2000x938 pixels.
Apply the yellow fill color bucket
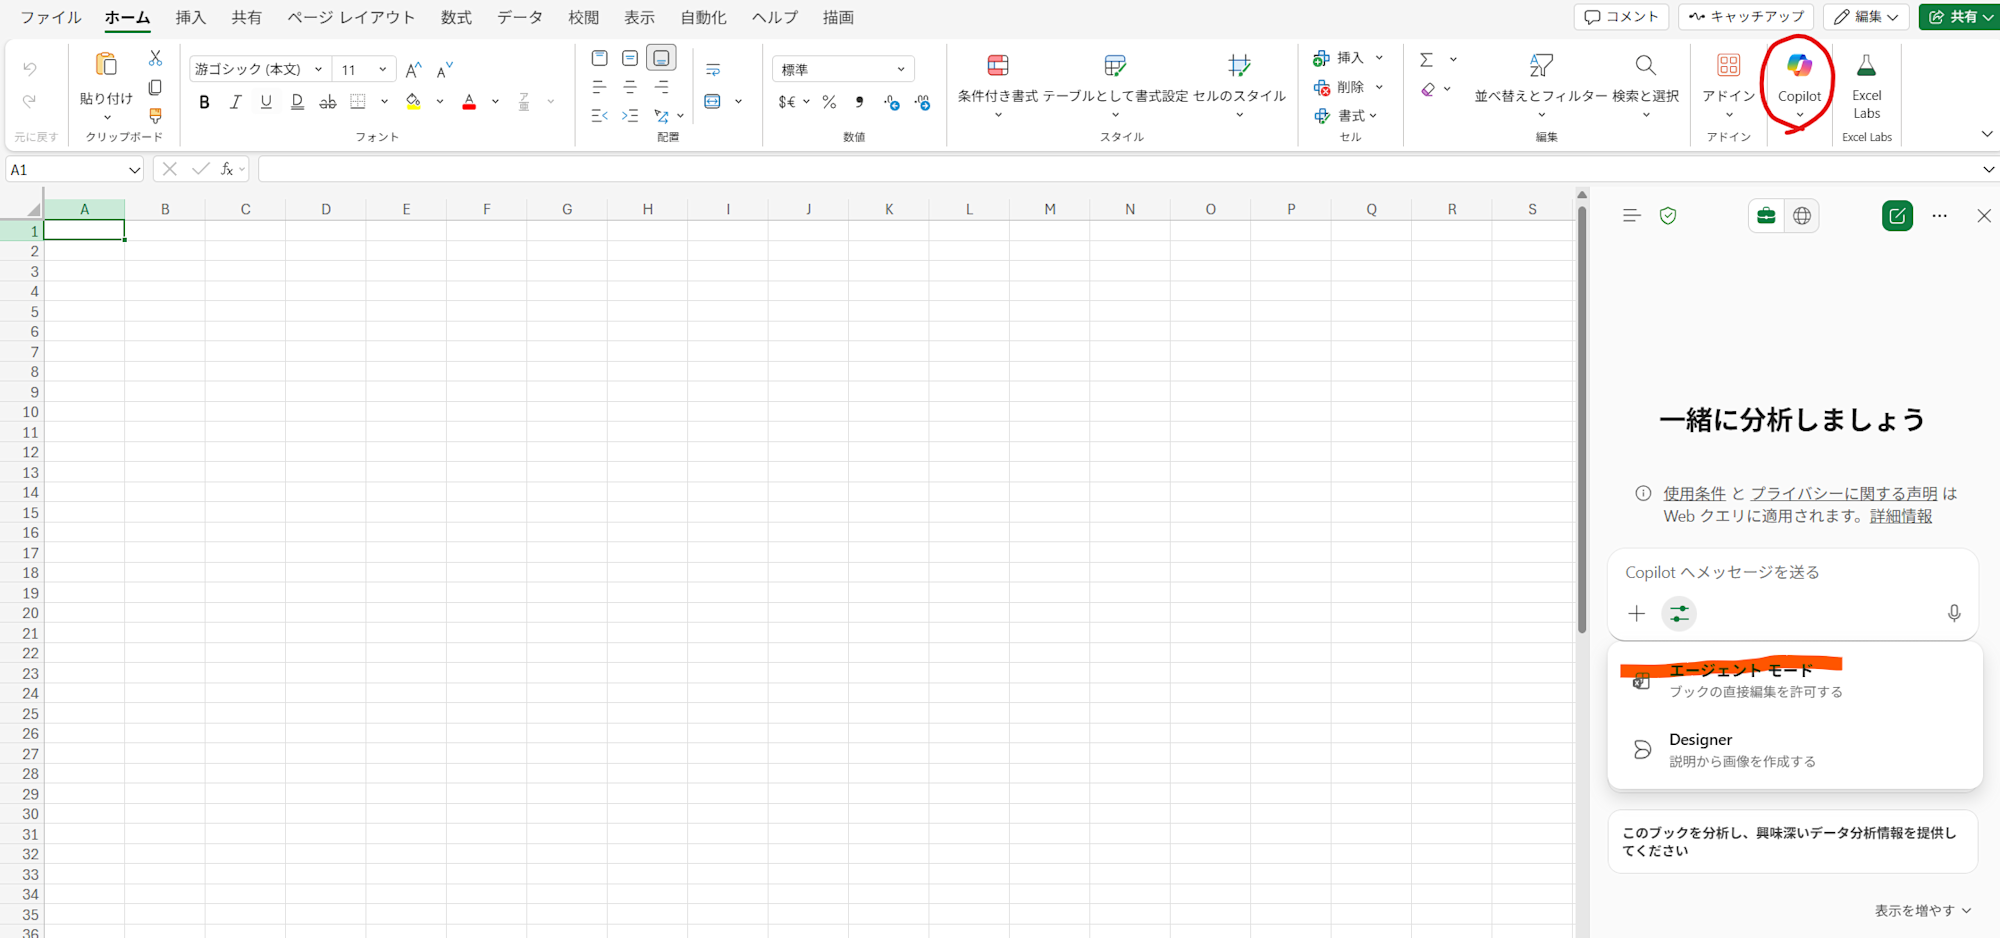click(413, 102)
